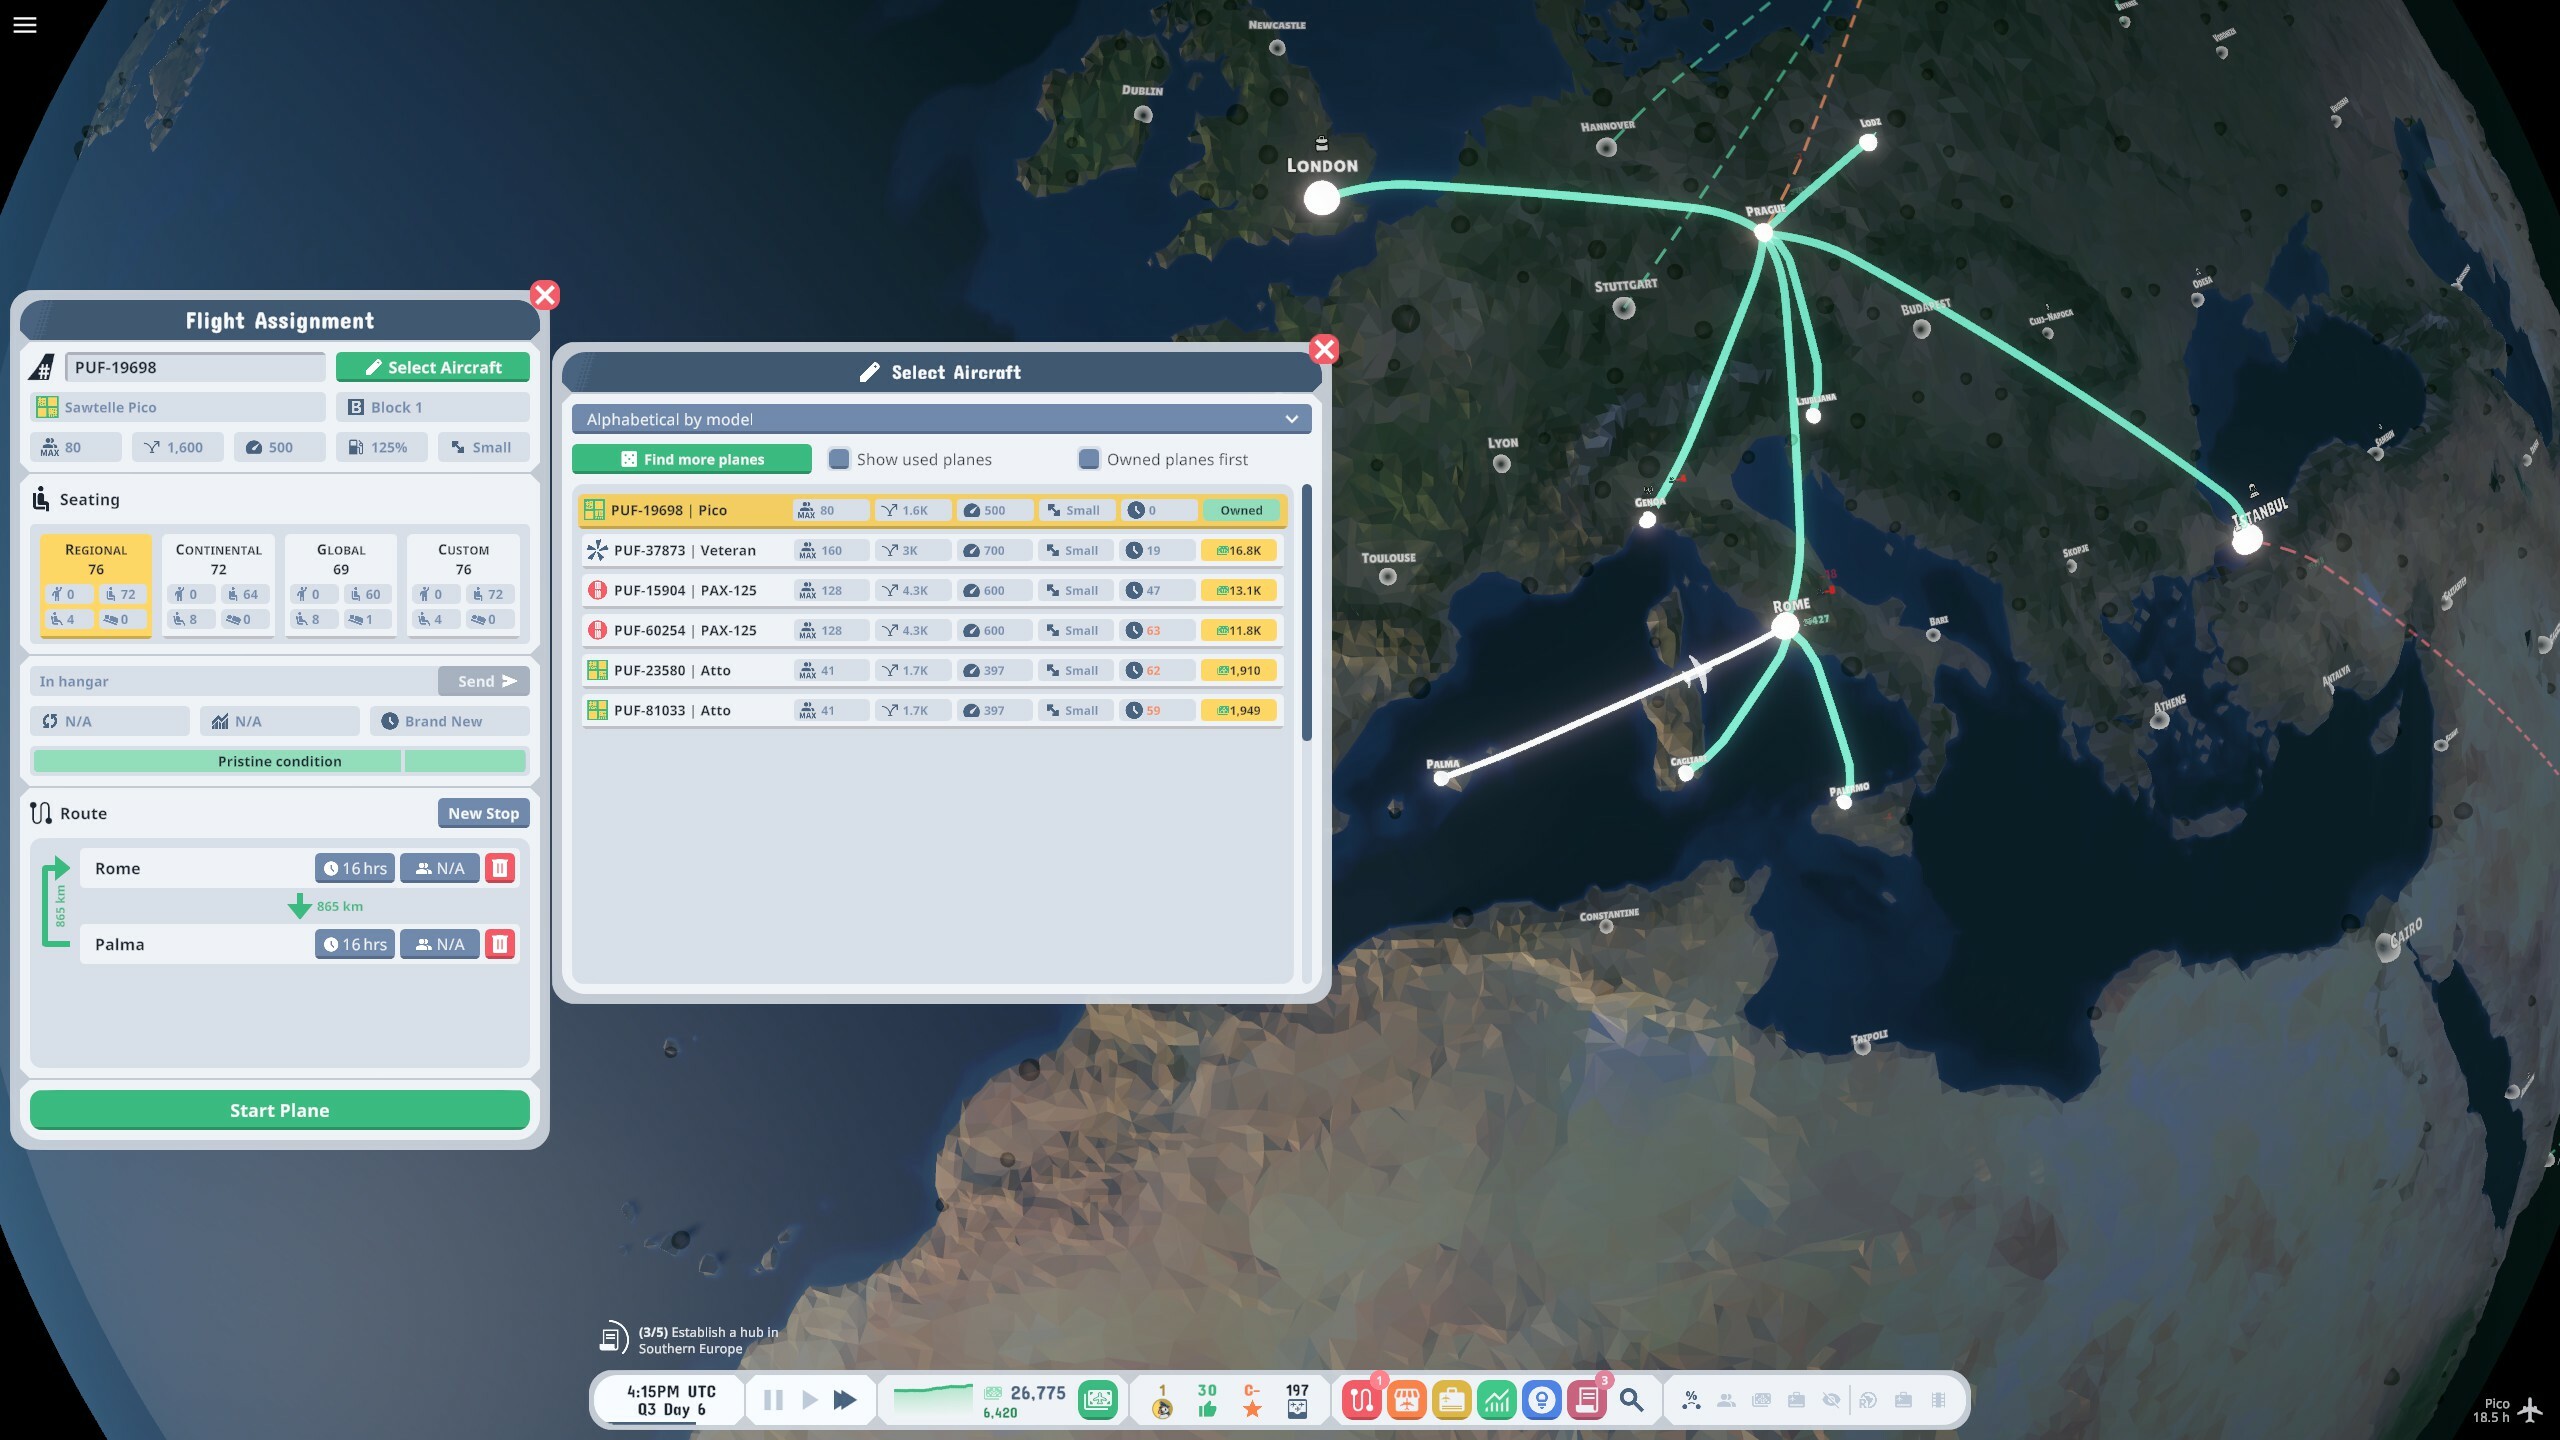Image resolution: width=2560 pixels, height=1440 pixels.
Task: Open the Alphabetical by model sorting dropdown
Action: (941, 419)
